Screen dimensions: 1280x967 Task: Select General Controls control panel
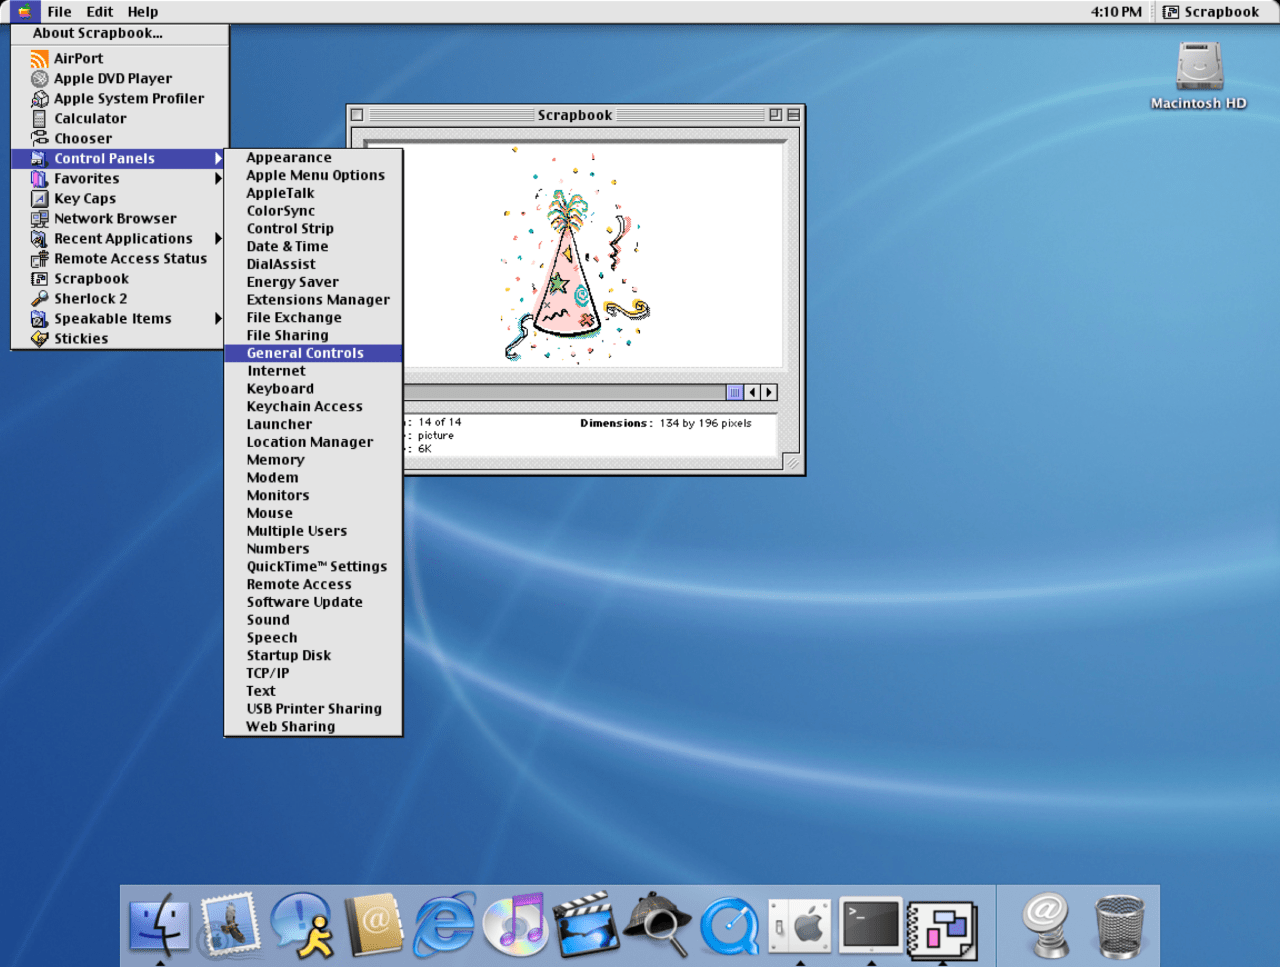(305, 353)
